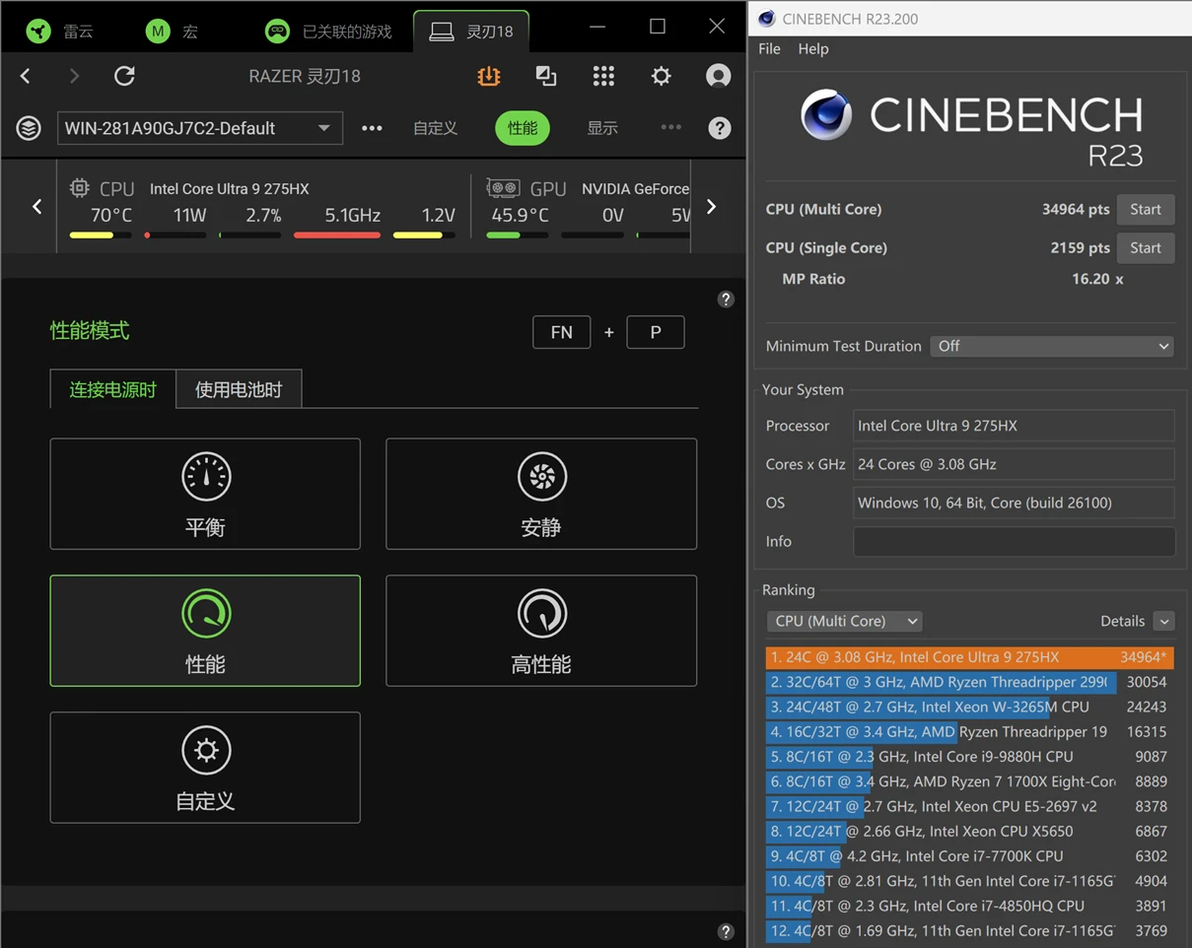Viewport: 1192px width, 948px height.
Task: Select ranking row Intel Xeon W-3265M
Action: (x=969, y=707)
